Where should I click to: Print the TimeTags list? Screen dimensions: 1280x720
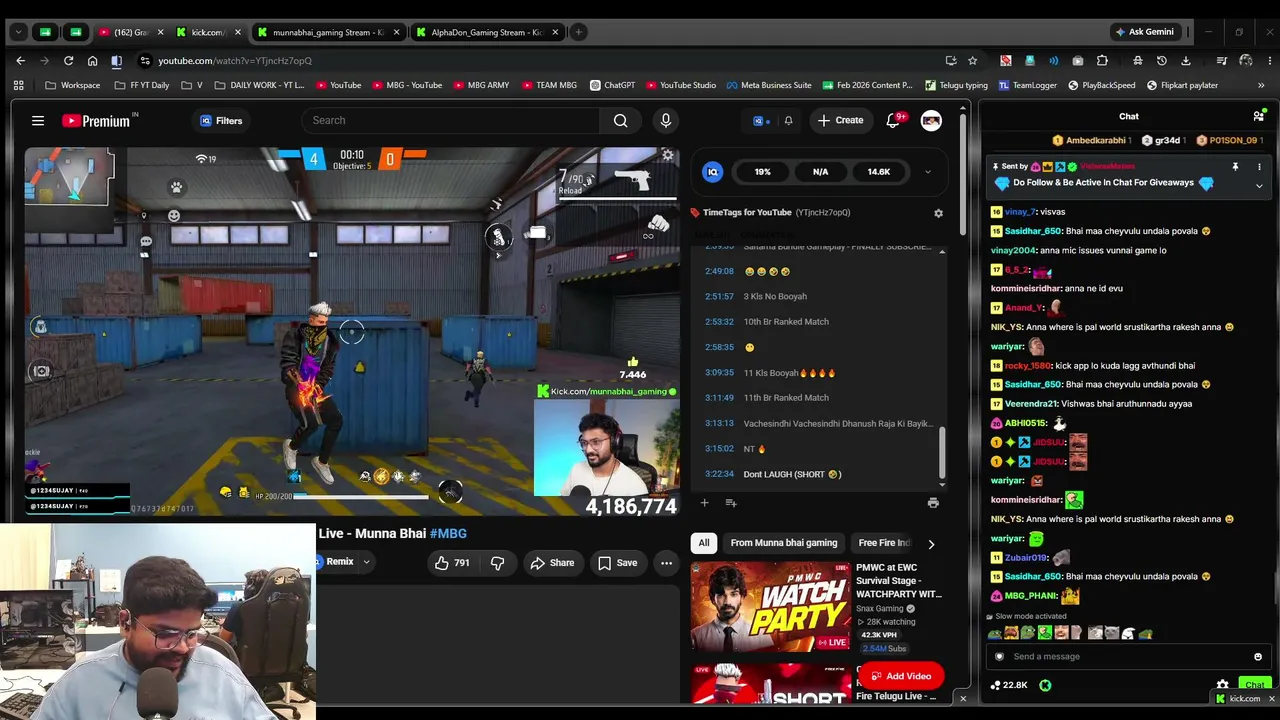(933, 503)
